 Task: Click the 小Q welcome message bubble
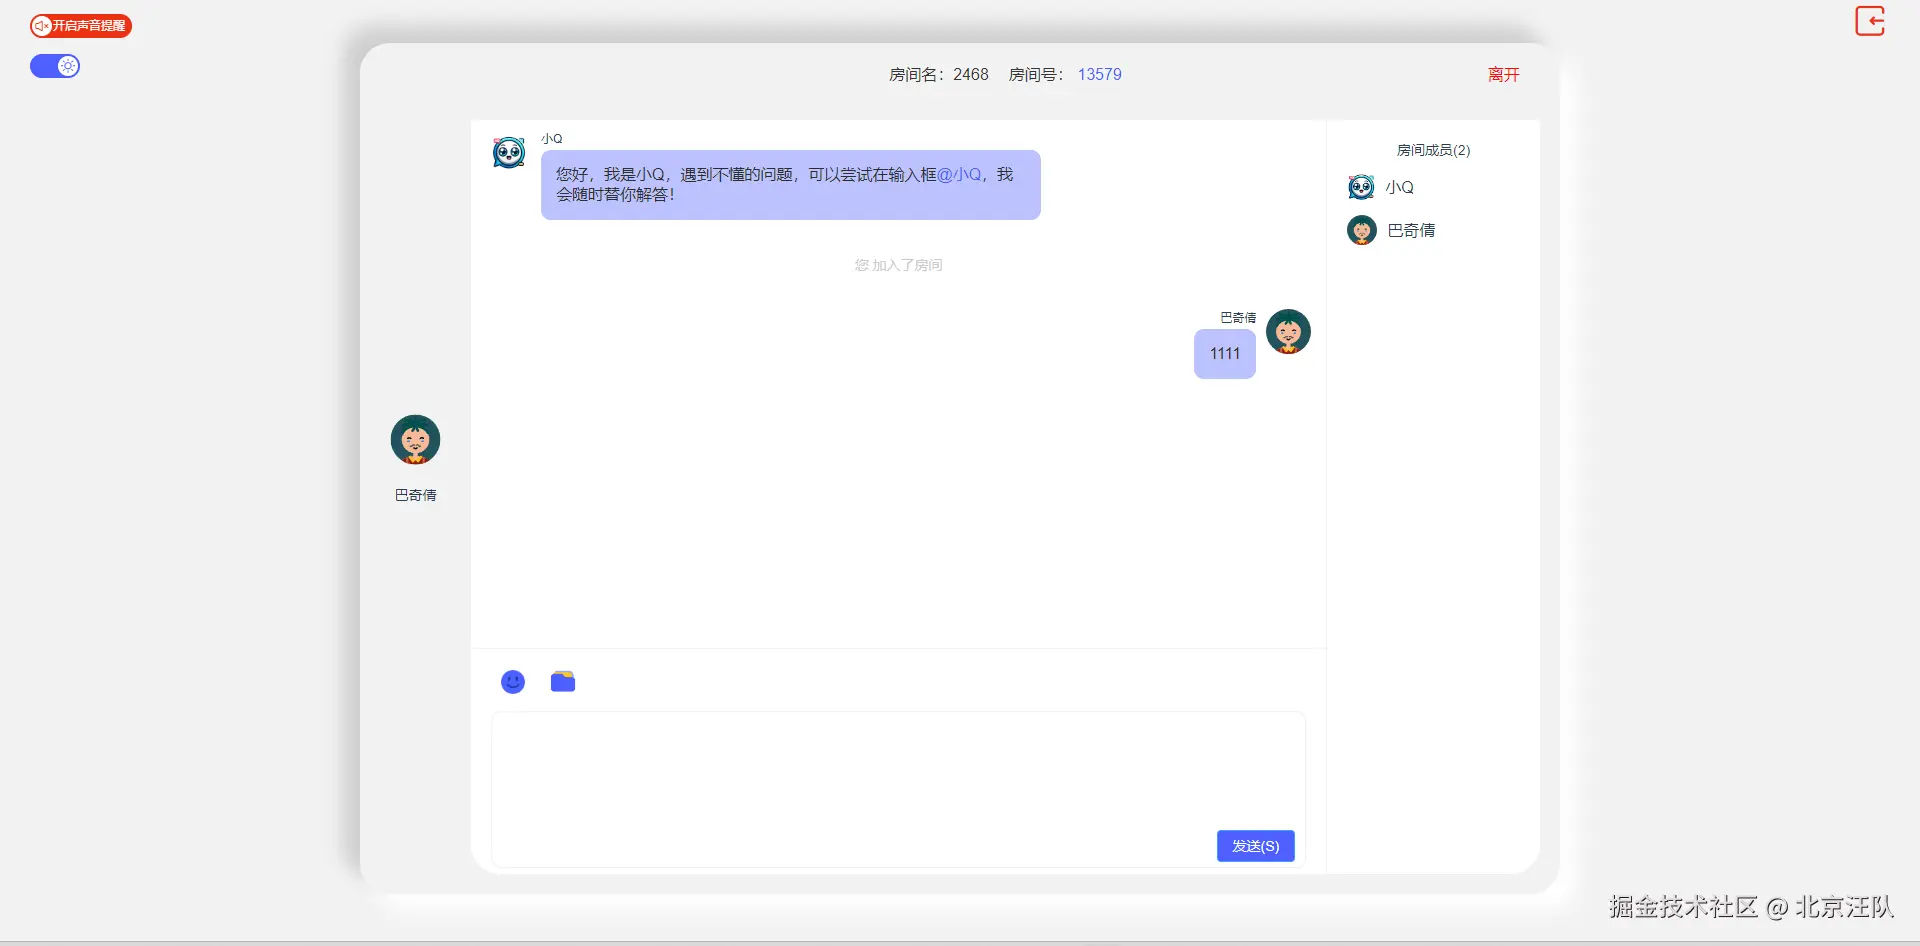pyautogui.click(x=790, y=185)
